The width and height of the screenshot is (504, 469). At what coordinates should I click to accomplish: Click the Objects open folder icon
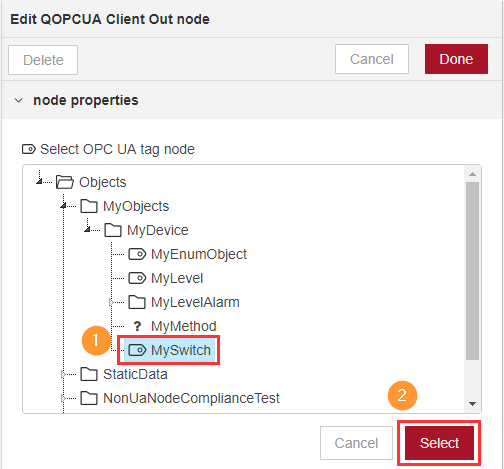coord(65,182)
